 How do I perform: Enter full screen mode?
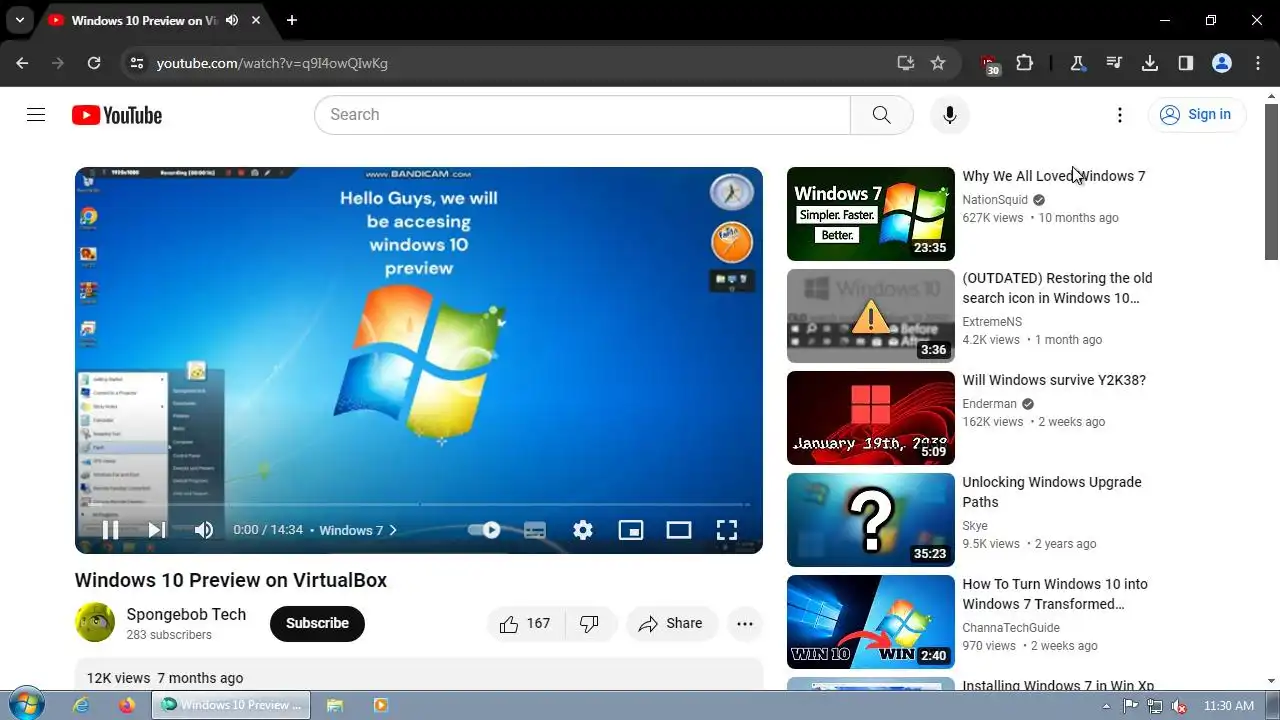727,530
